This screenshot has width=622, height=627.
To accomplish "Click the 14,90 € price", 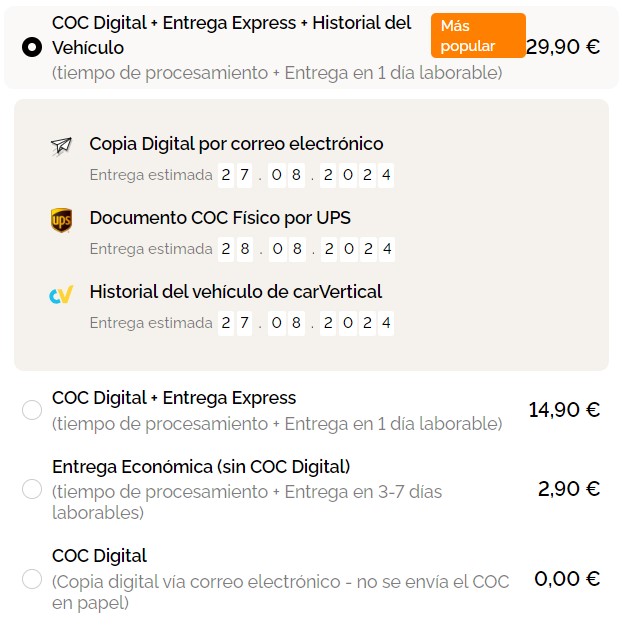I will tap(564, 410).
